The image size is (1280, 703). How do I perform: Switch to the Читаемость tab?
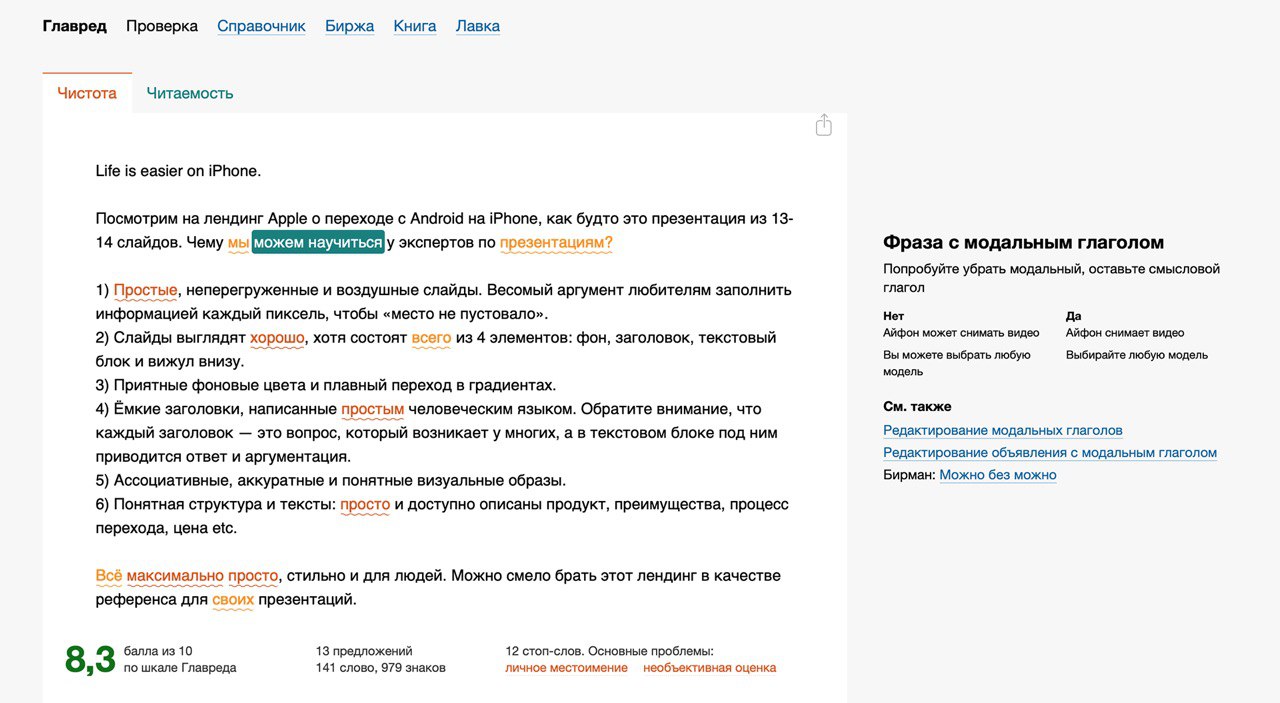[190, 93]
